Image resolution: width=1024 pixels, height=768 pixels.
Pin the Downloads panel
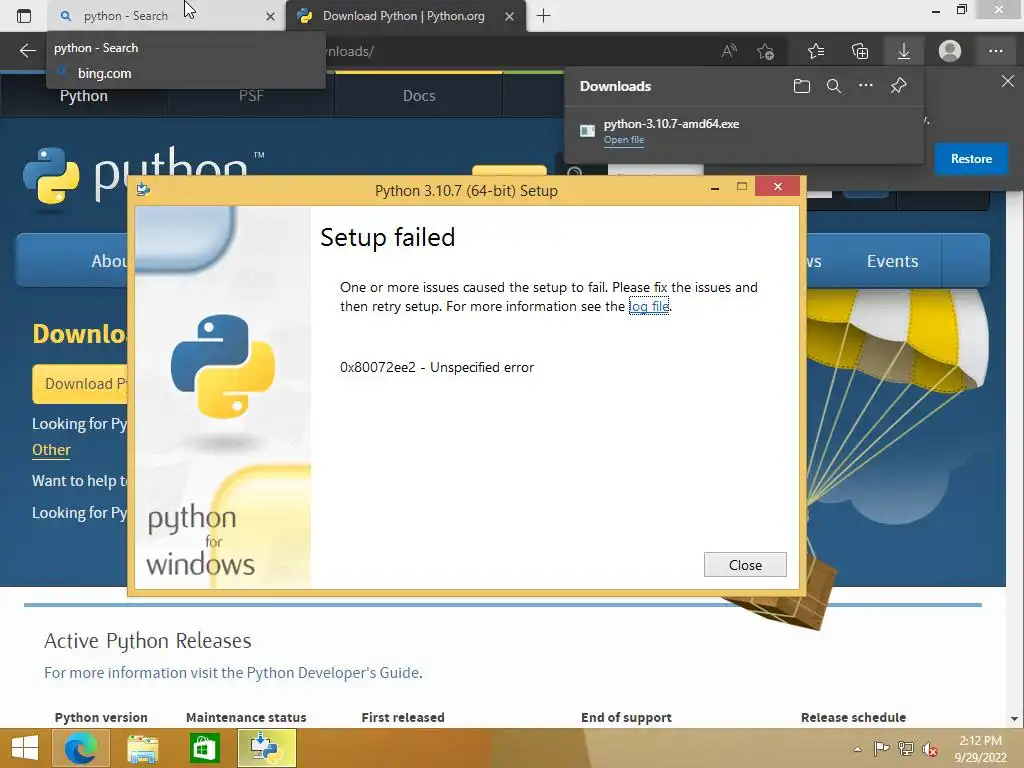tap(899, 86)
